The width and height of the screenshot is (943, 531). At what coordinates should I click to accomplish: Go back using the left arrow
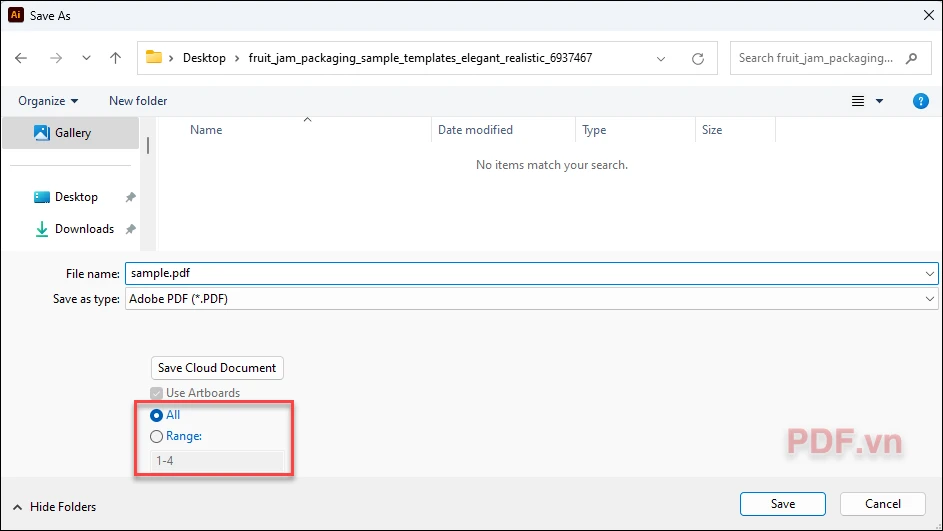click(21, 58)
